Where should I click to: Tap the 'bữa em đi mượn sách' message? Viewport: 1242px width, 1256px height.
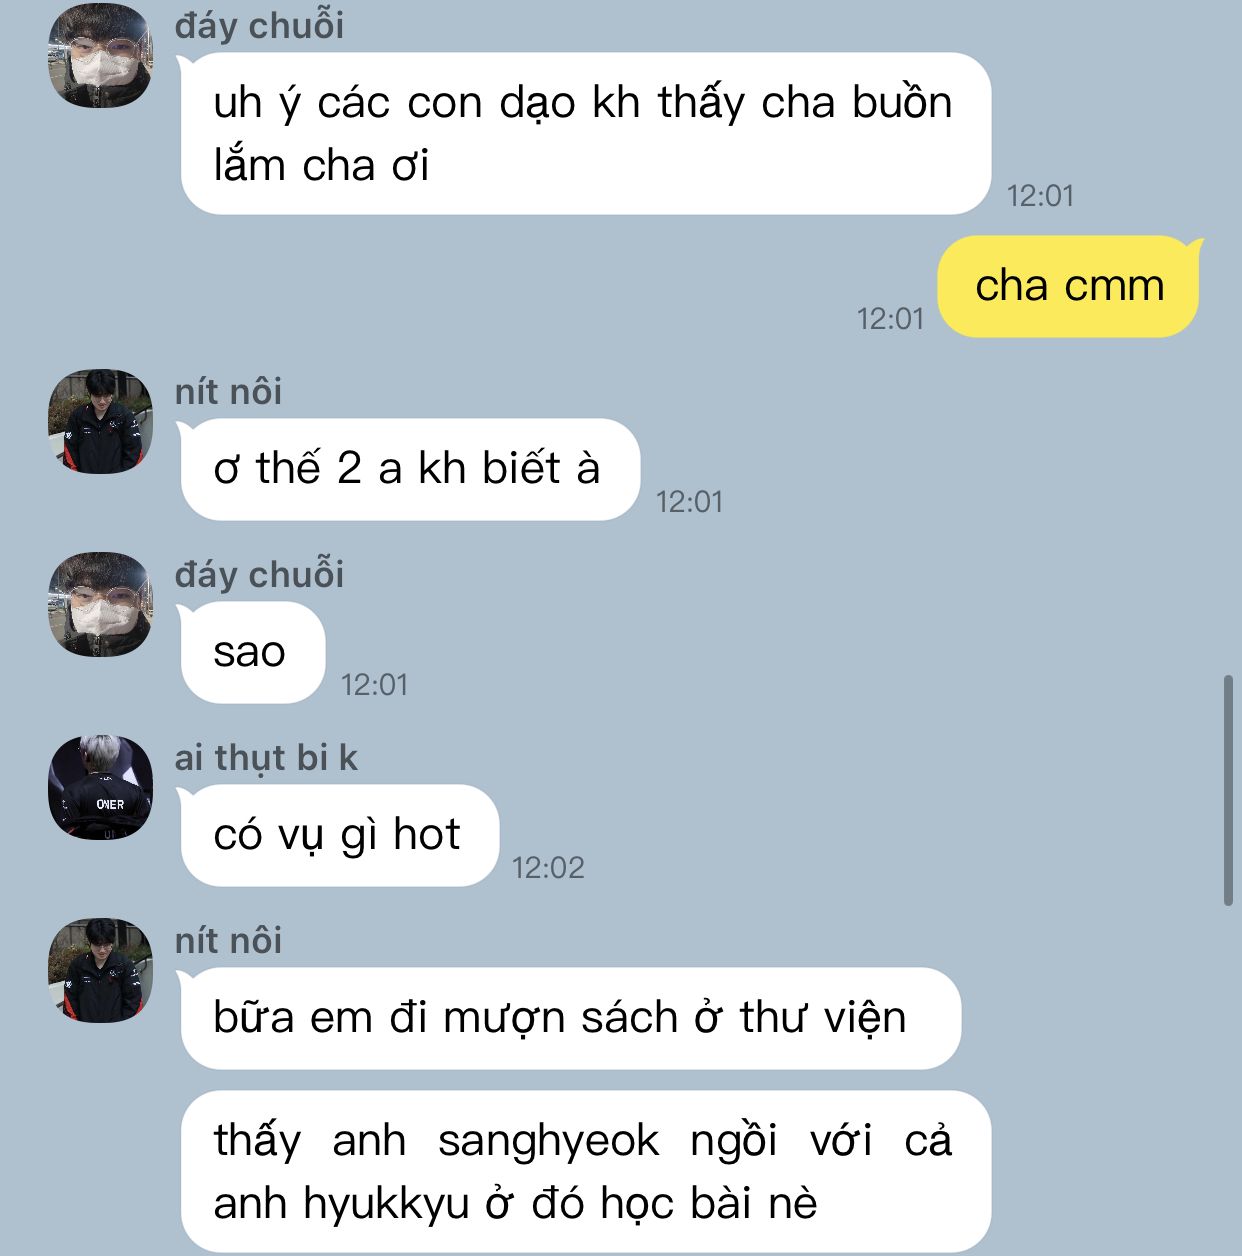(569, 1018)
